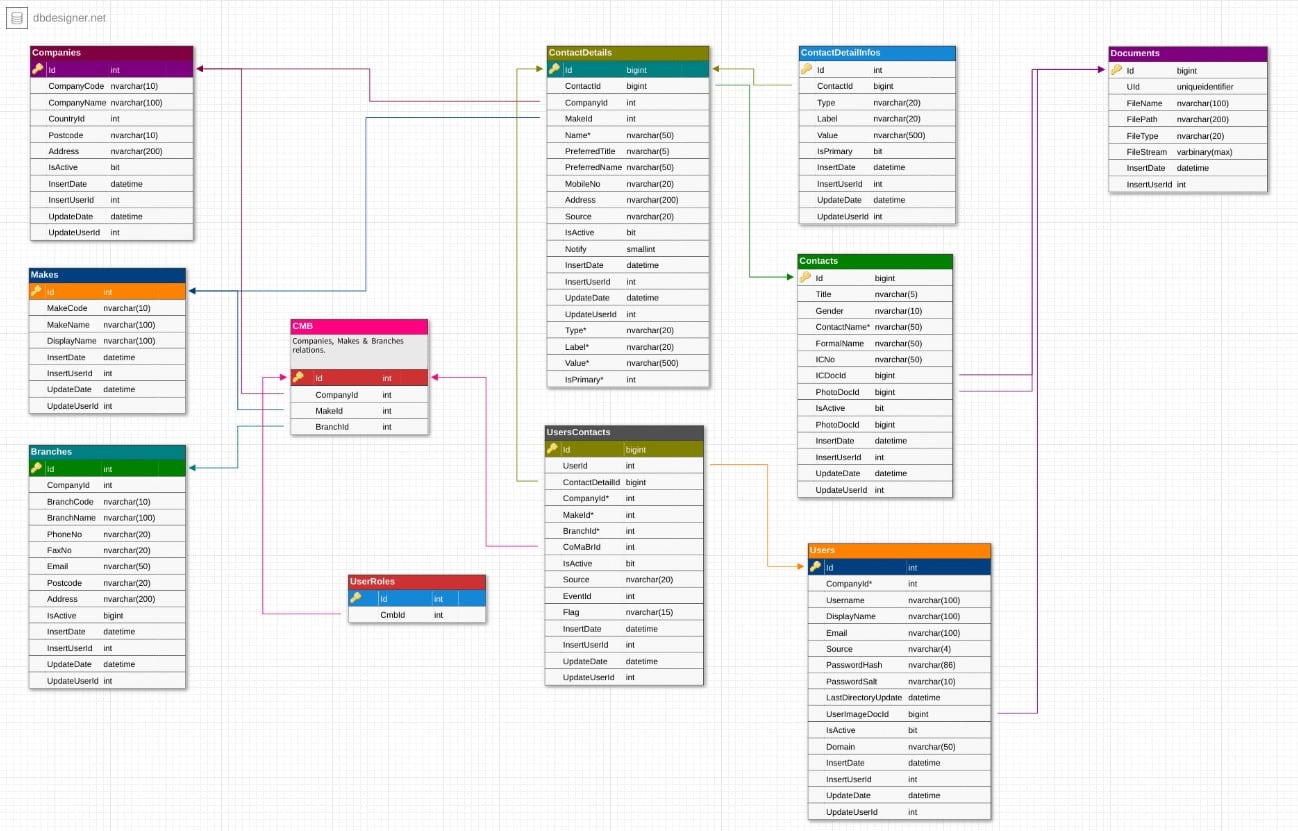Click LastDirectoryUpdate field in Users table
Viewport: 1298px width, 831px height.
pyautogui.click(x=899, y=697)
